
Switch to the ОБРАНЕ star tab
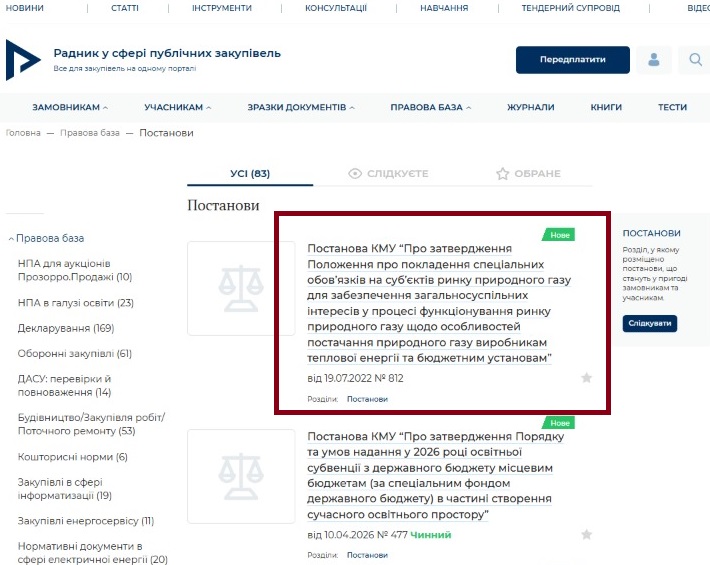(x=528, y=174)
